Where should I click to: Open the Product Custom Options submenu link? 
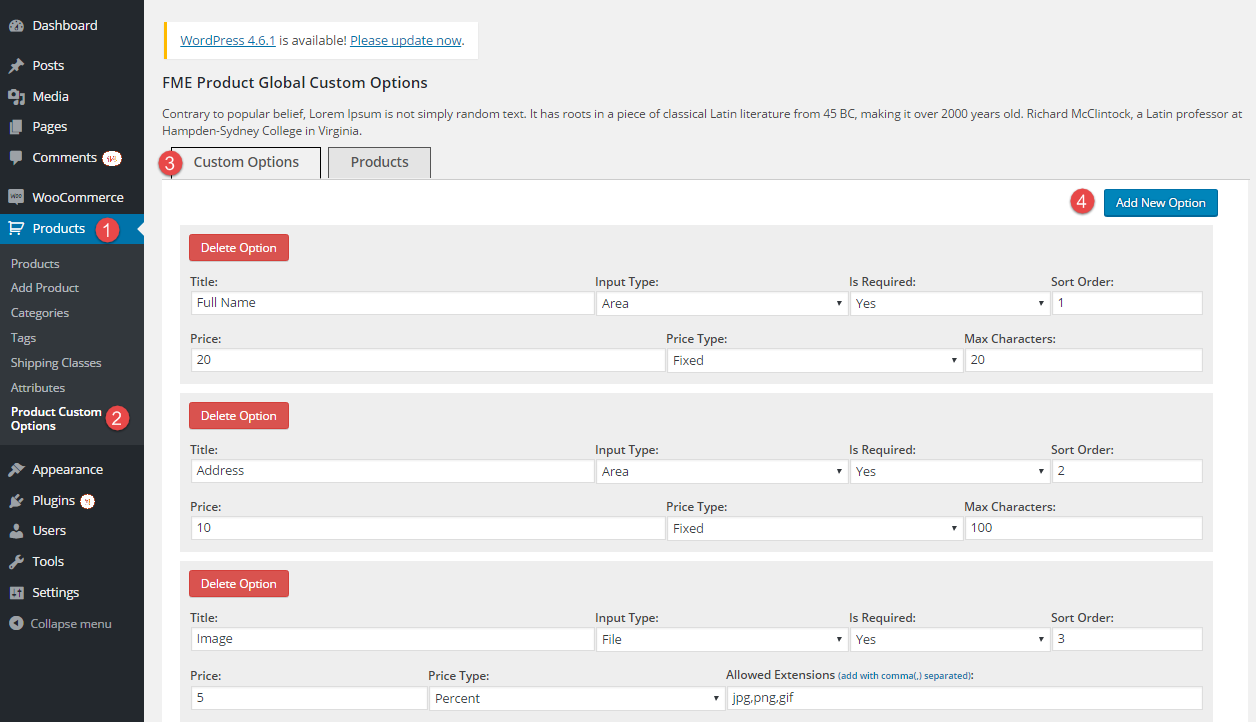[56, 419]
